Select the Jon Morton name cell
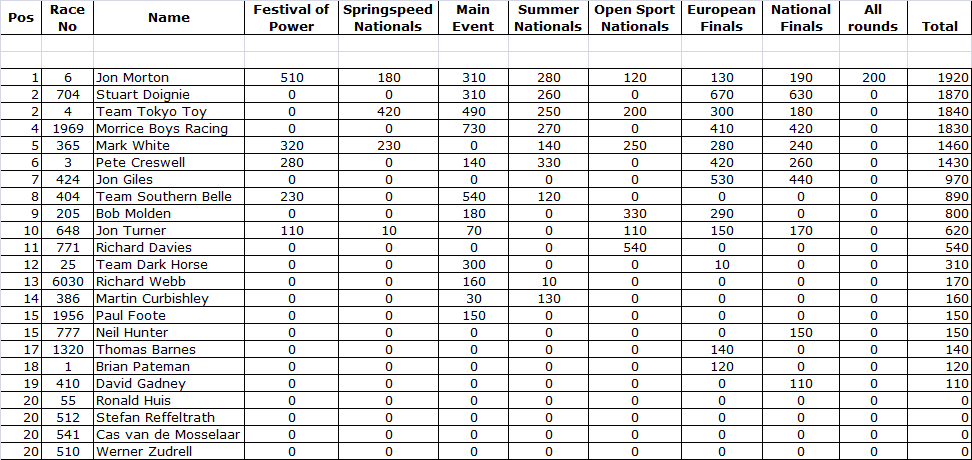 (x=132, y=77)
